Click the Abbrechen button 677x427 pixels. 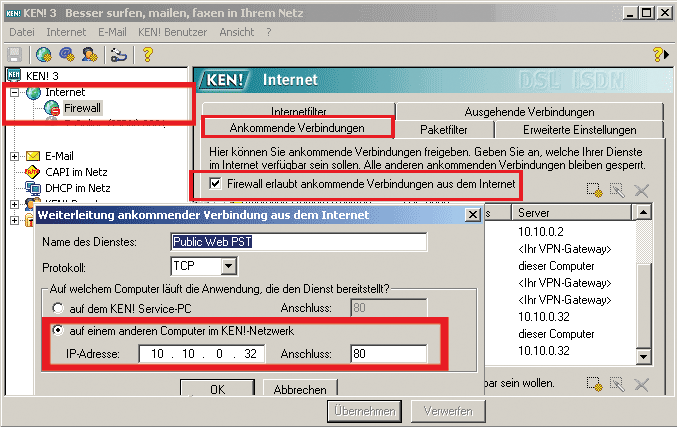click(299, 389)
